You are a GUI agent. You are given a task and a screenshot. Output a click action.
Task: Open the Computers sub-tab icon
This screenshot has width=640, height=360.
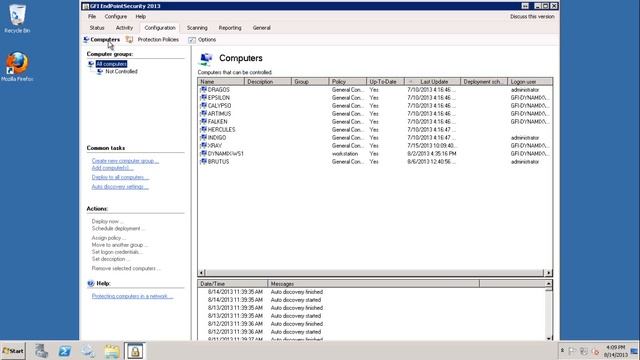coord(86,40)
